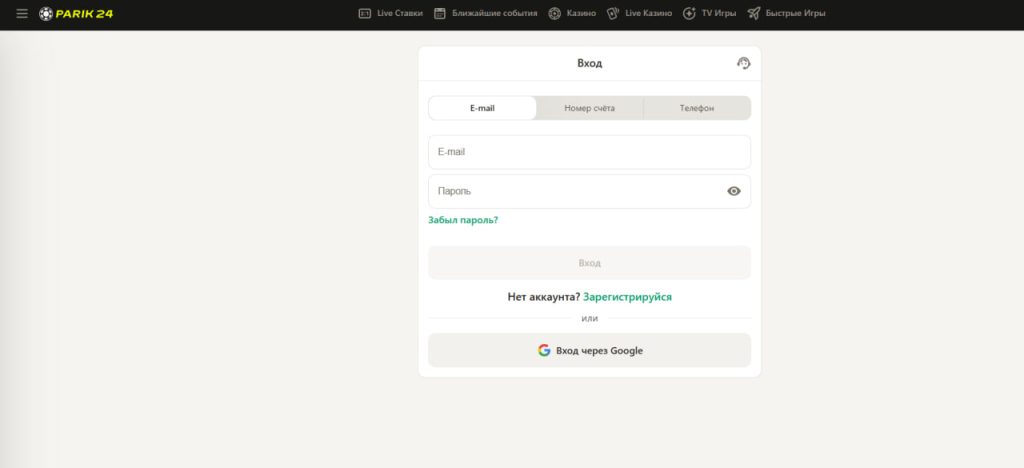This screenshot has height=468, width=1024.
Task: Open the Быстрые Игры section
Action: [x=786, y=13]
